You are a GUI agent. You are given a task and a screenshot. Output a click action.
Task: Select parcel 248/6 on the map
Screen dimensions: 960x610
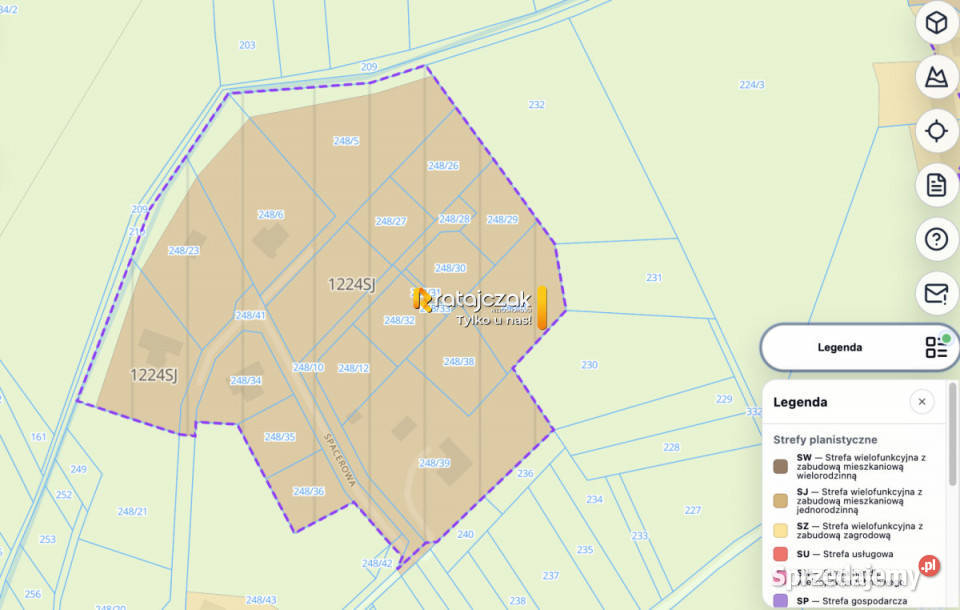coord(271,214)
